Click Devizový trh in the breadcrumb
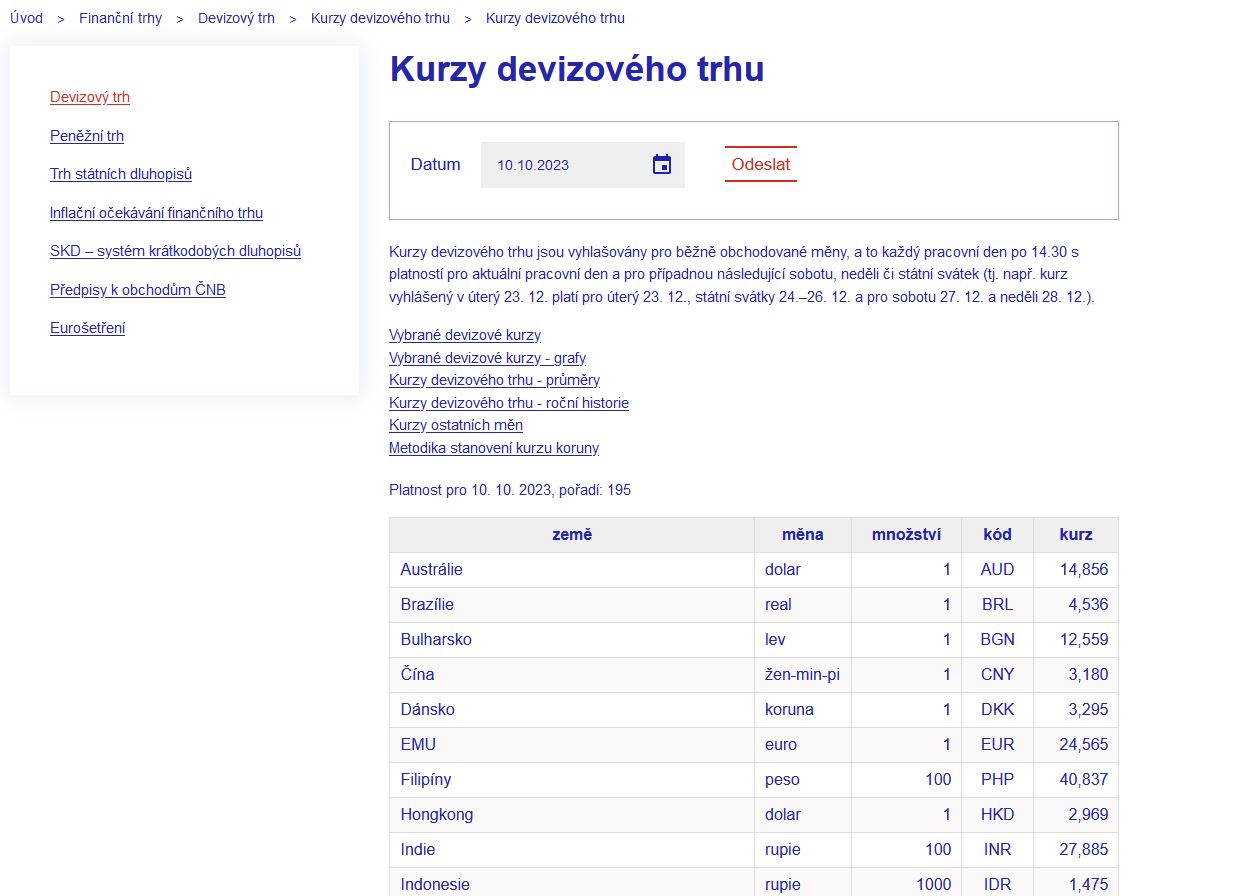 coord(236,18)
